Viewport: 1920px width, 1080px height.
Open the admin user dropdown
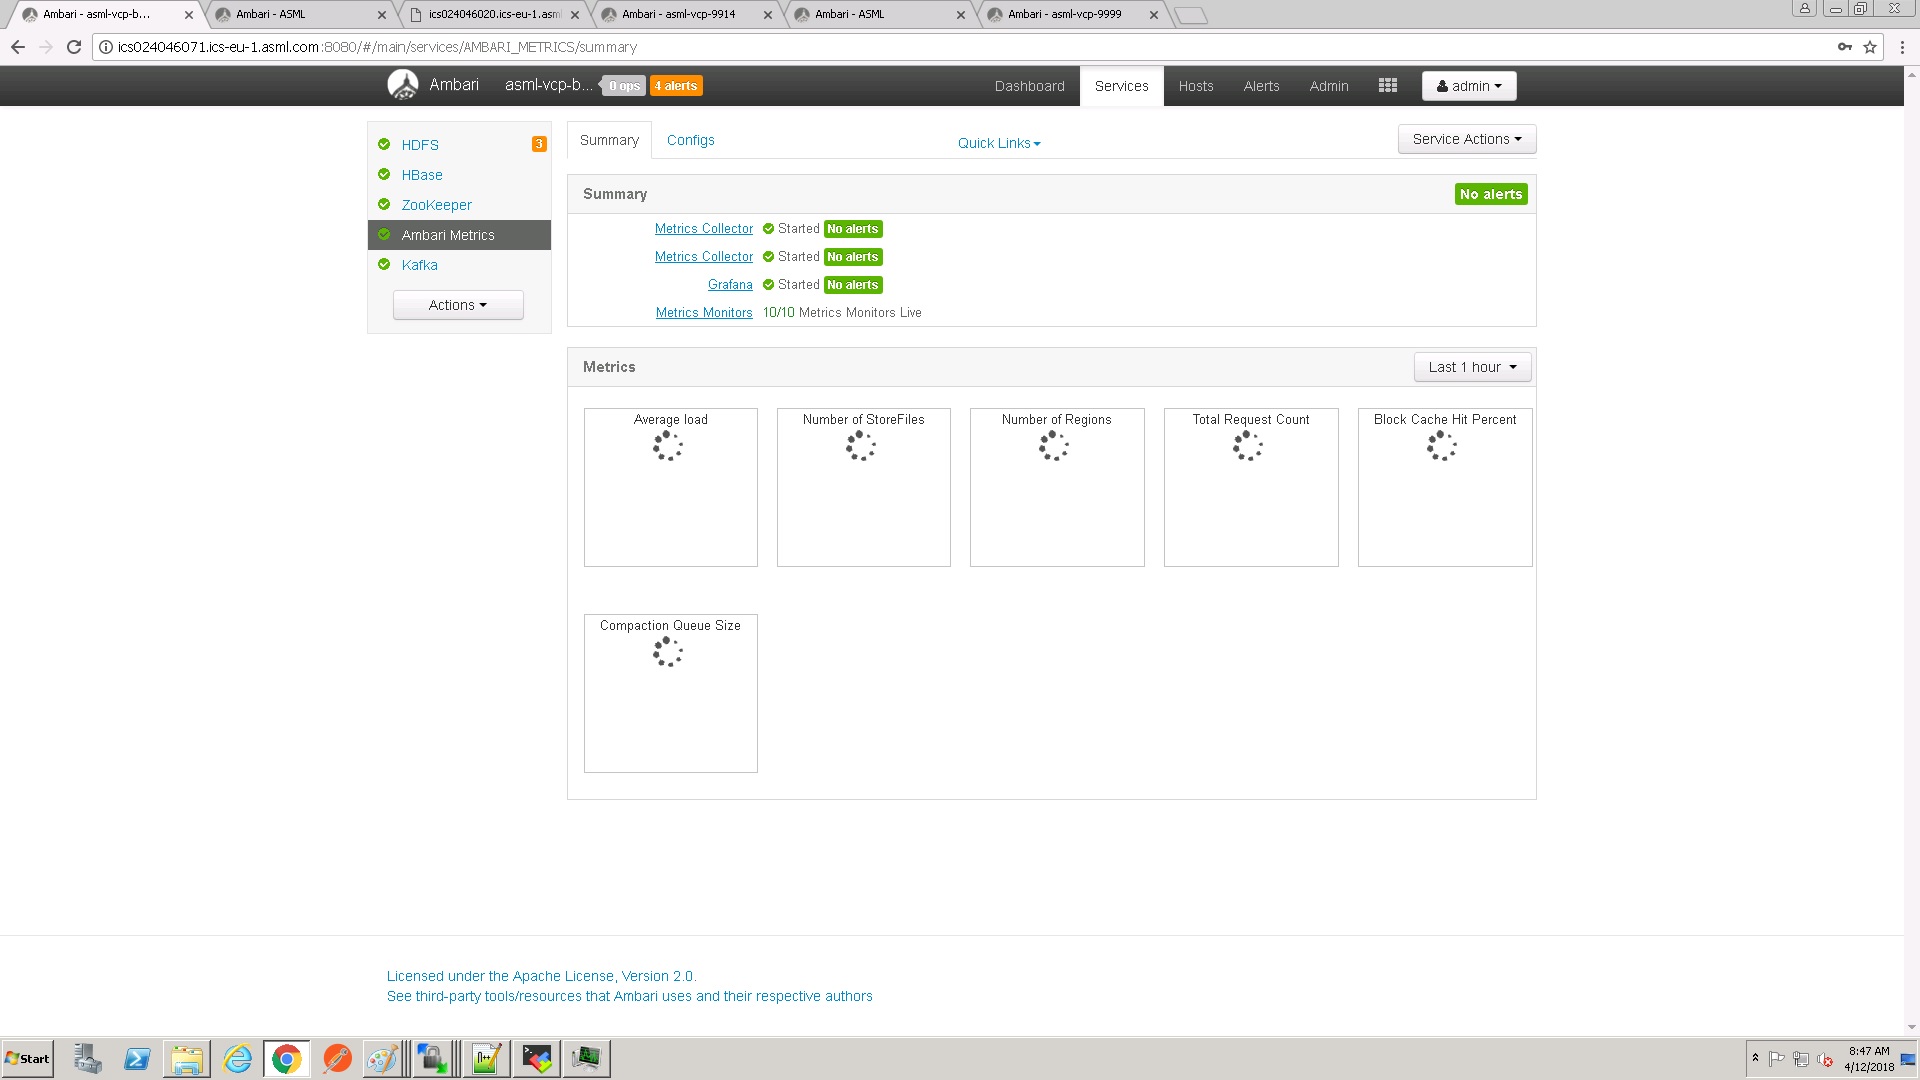[x=1468, y=86]
